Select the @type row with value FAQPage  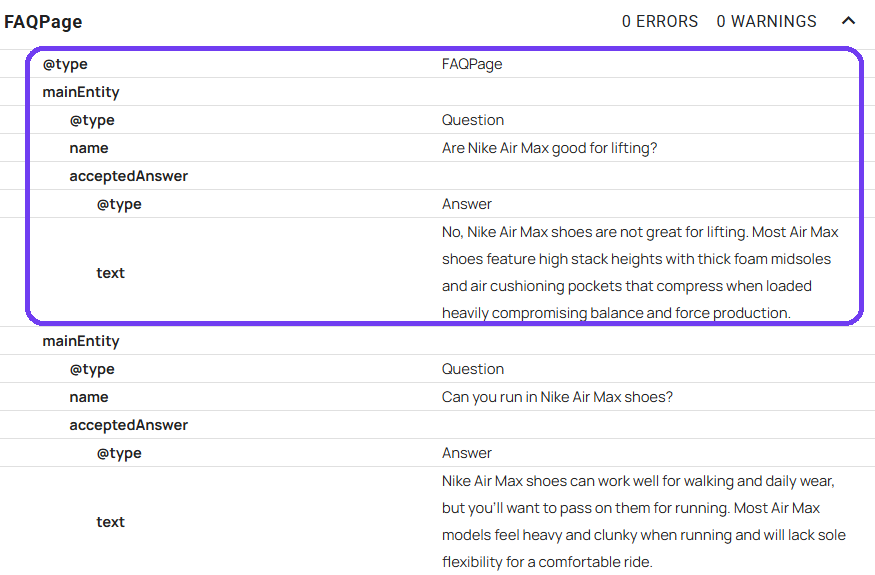tap(65, 64)
